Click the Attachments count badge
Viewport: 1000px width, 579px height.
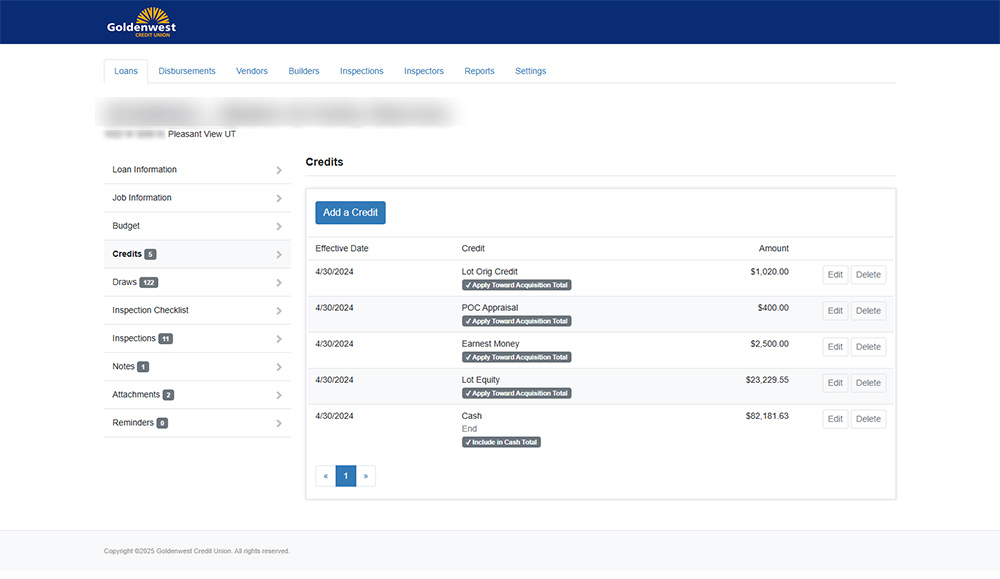tap(168, 395)
